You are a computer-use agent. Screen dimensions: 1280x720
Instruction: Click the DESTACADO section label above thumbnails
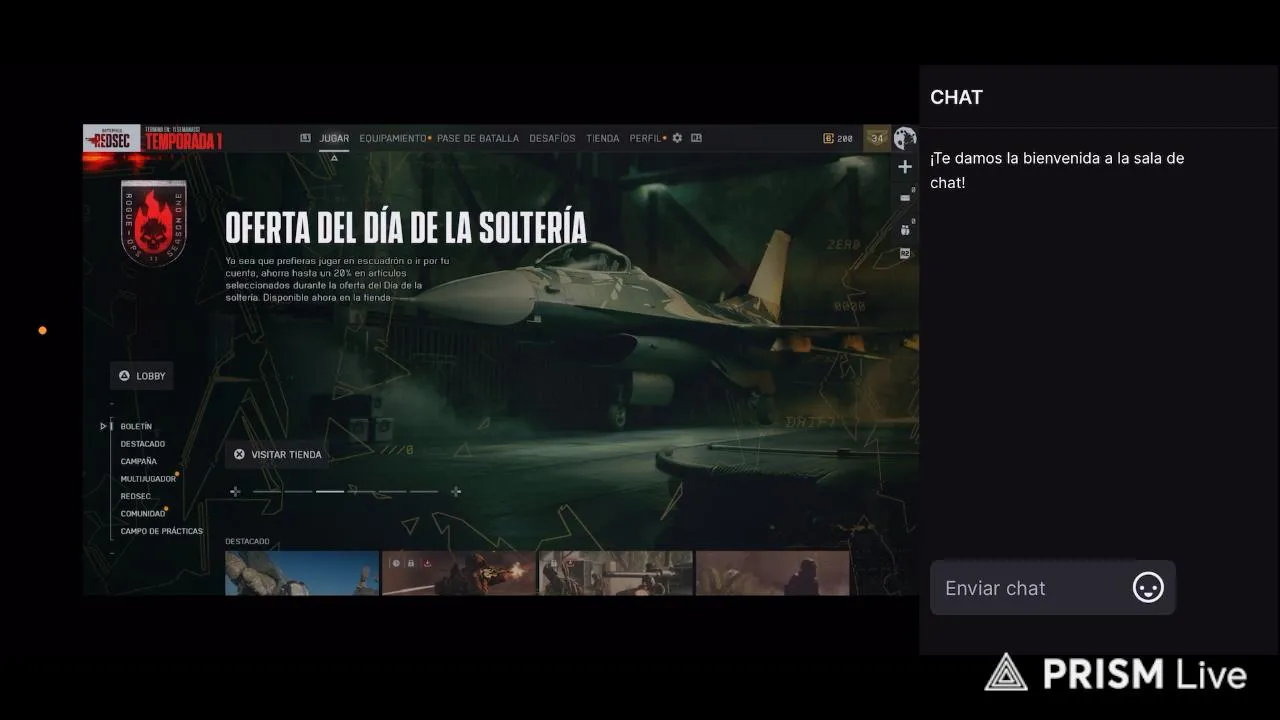point(247,541)
